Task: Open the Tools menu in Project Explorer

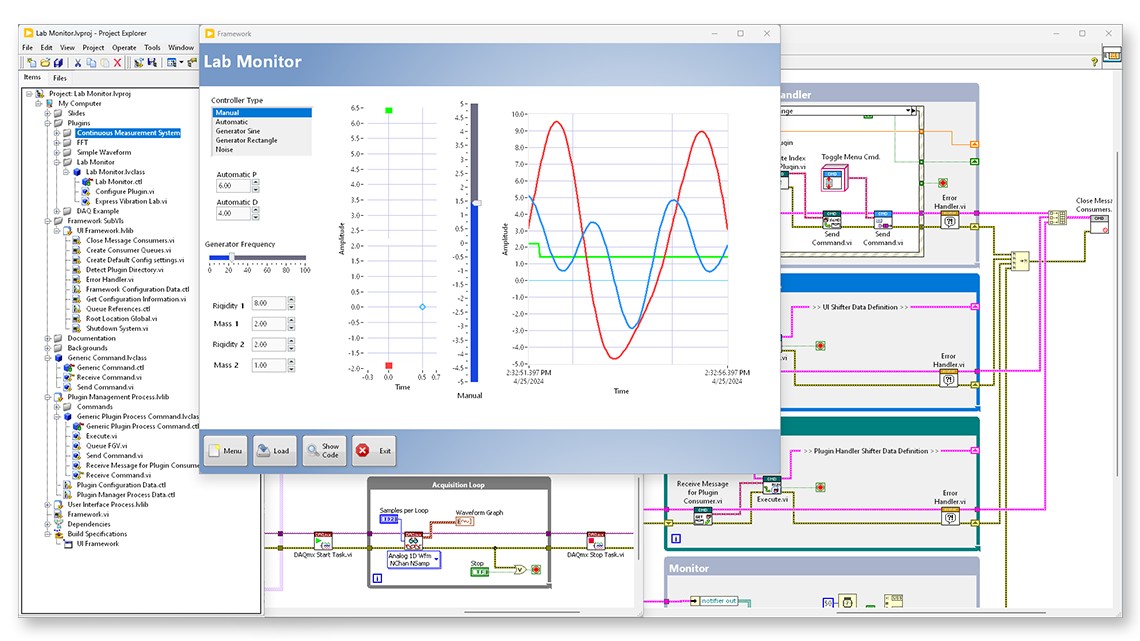Action: pyautogui.click(x=152, y=47)
